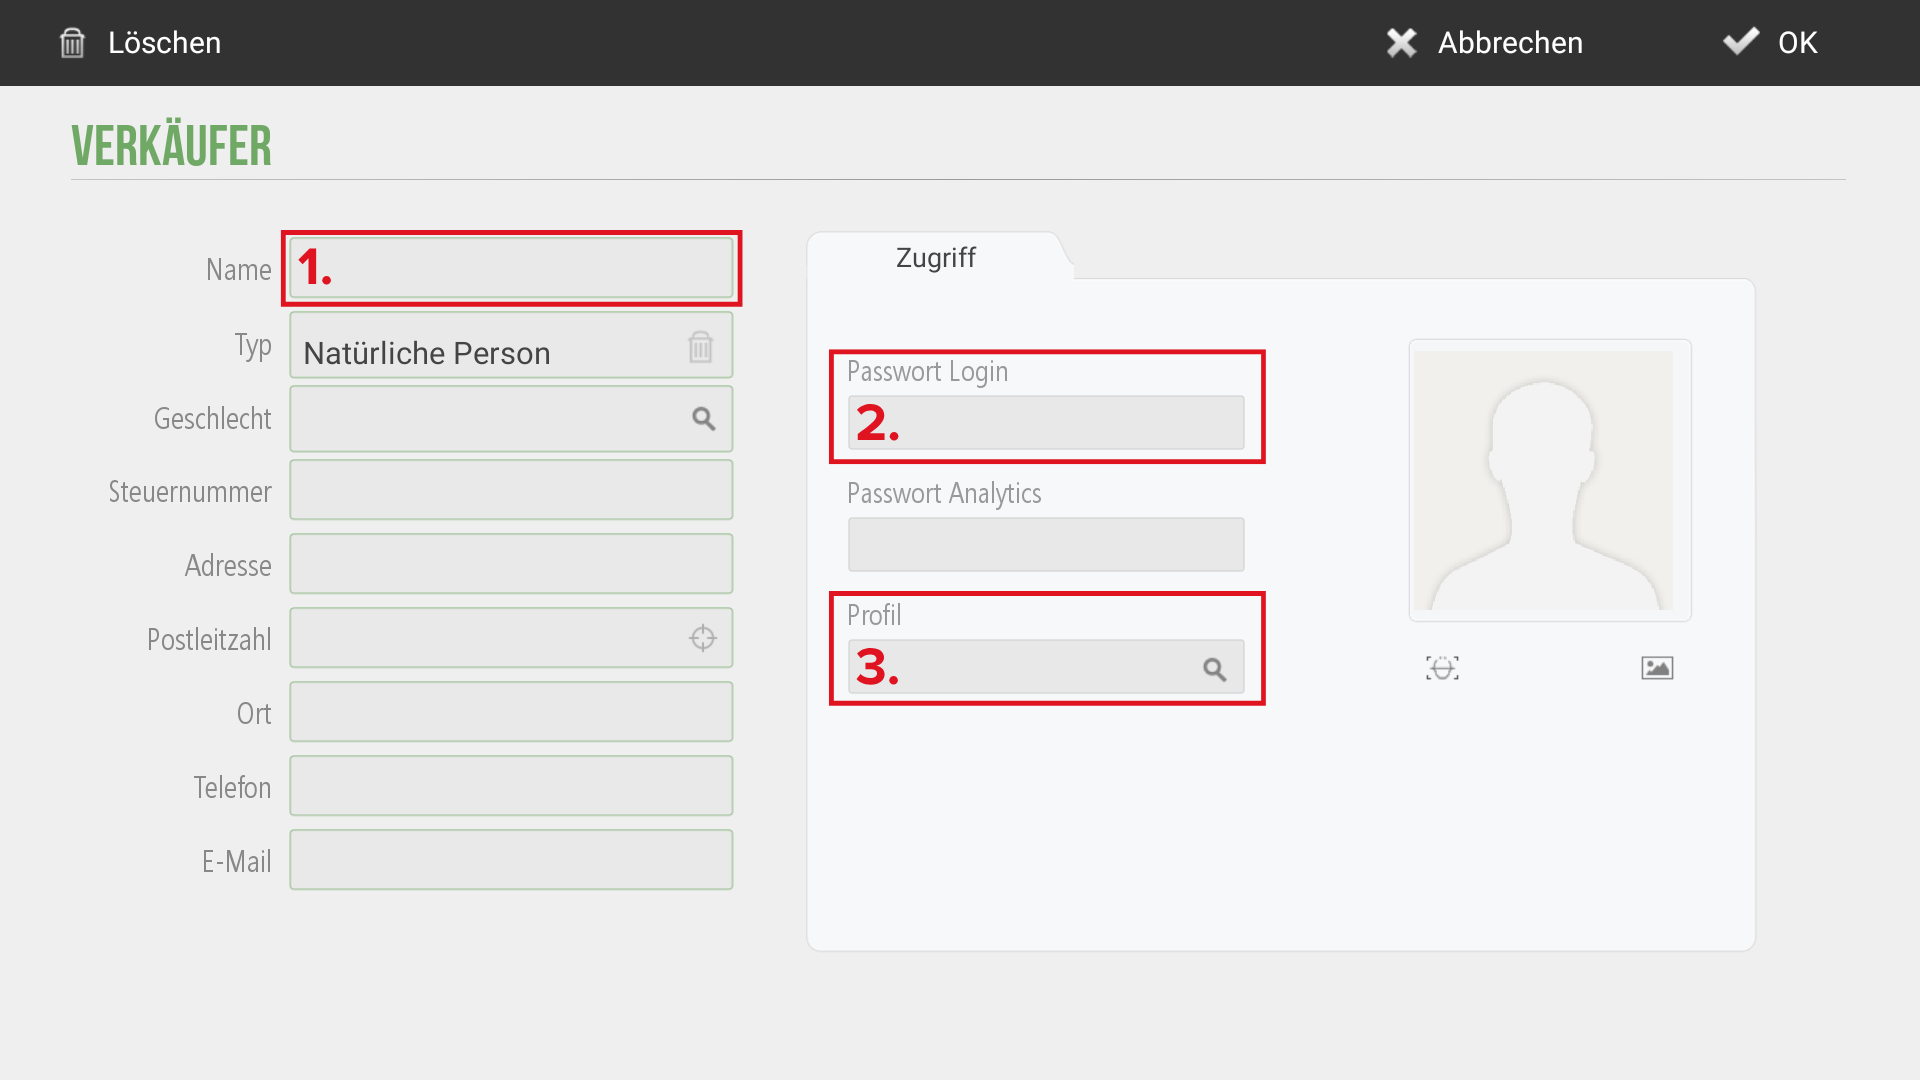
Task: Focus the Steuernummer input field
Action: pyautogui.click(x=511, y=490)
